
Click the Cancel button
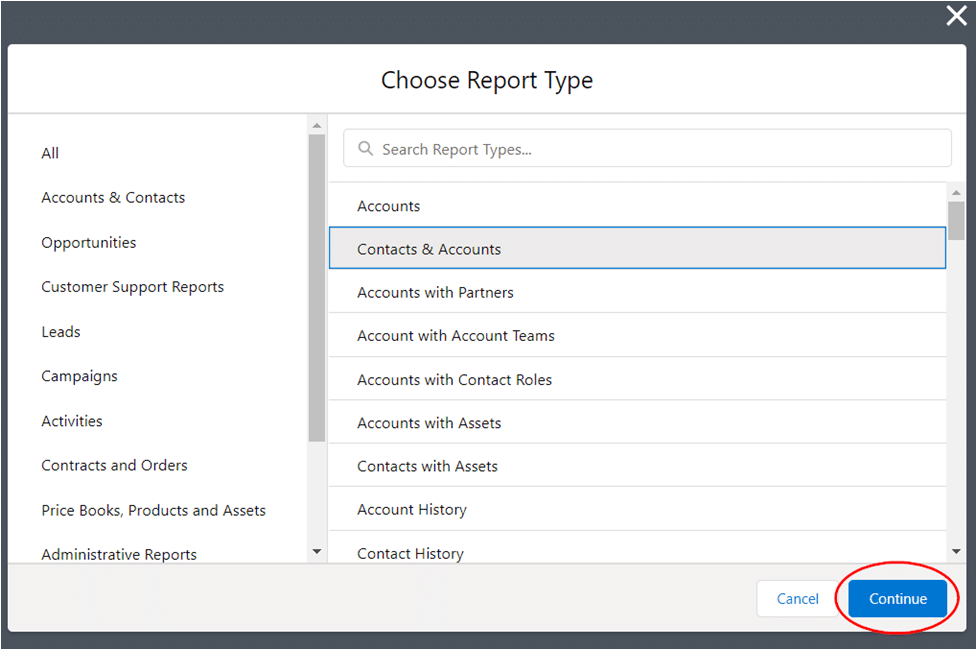click(x=797, y=598)
